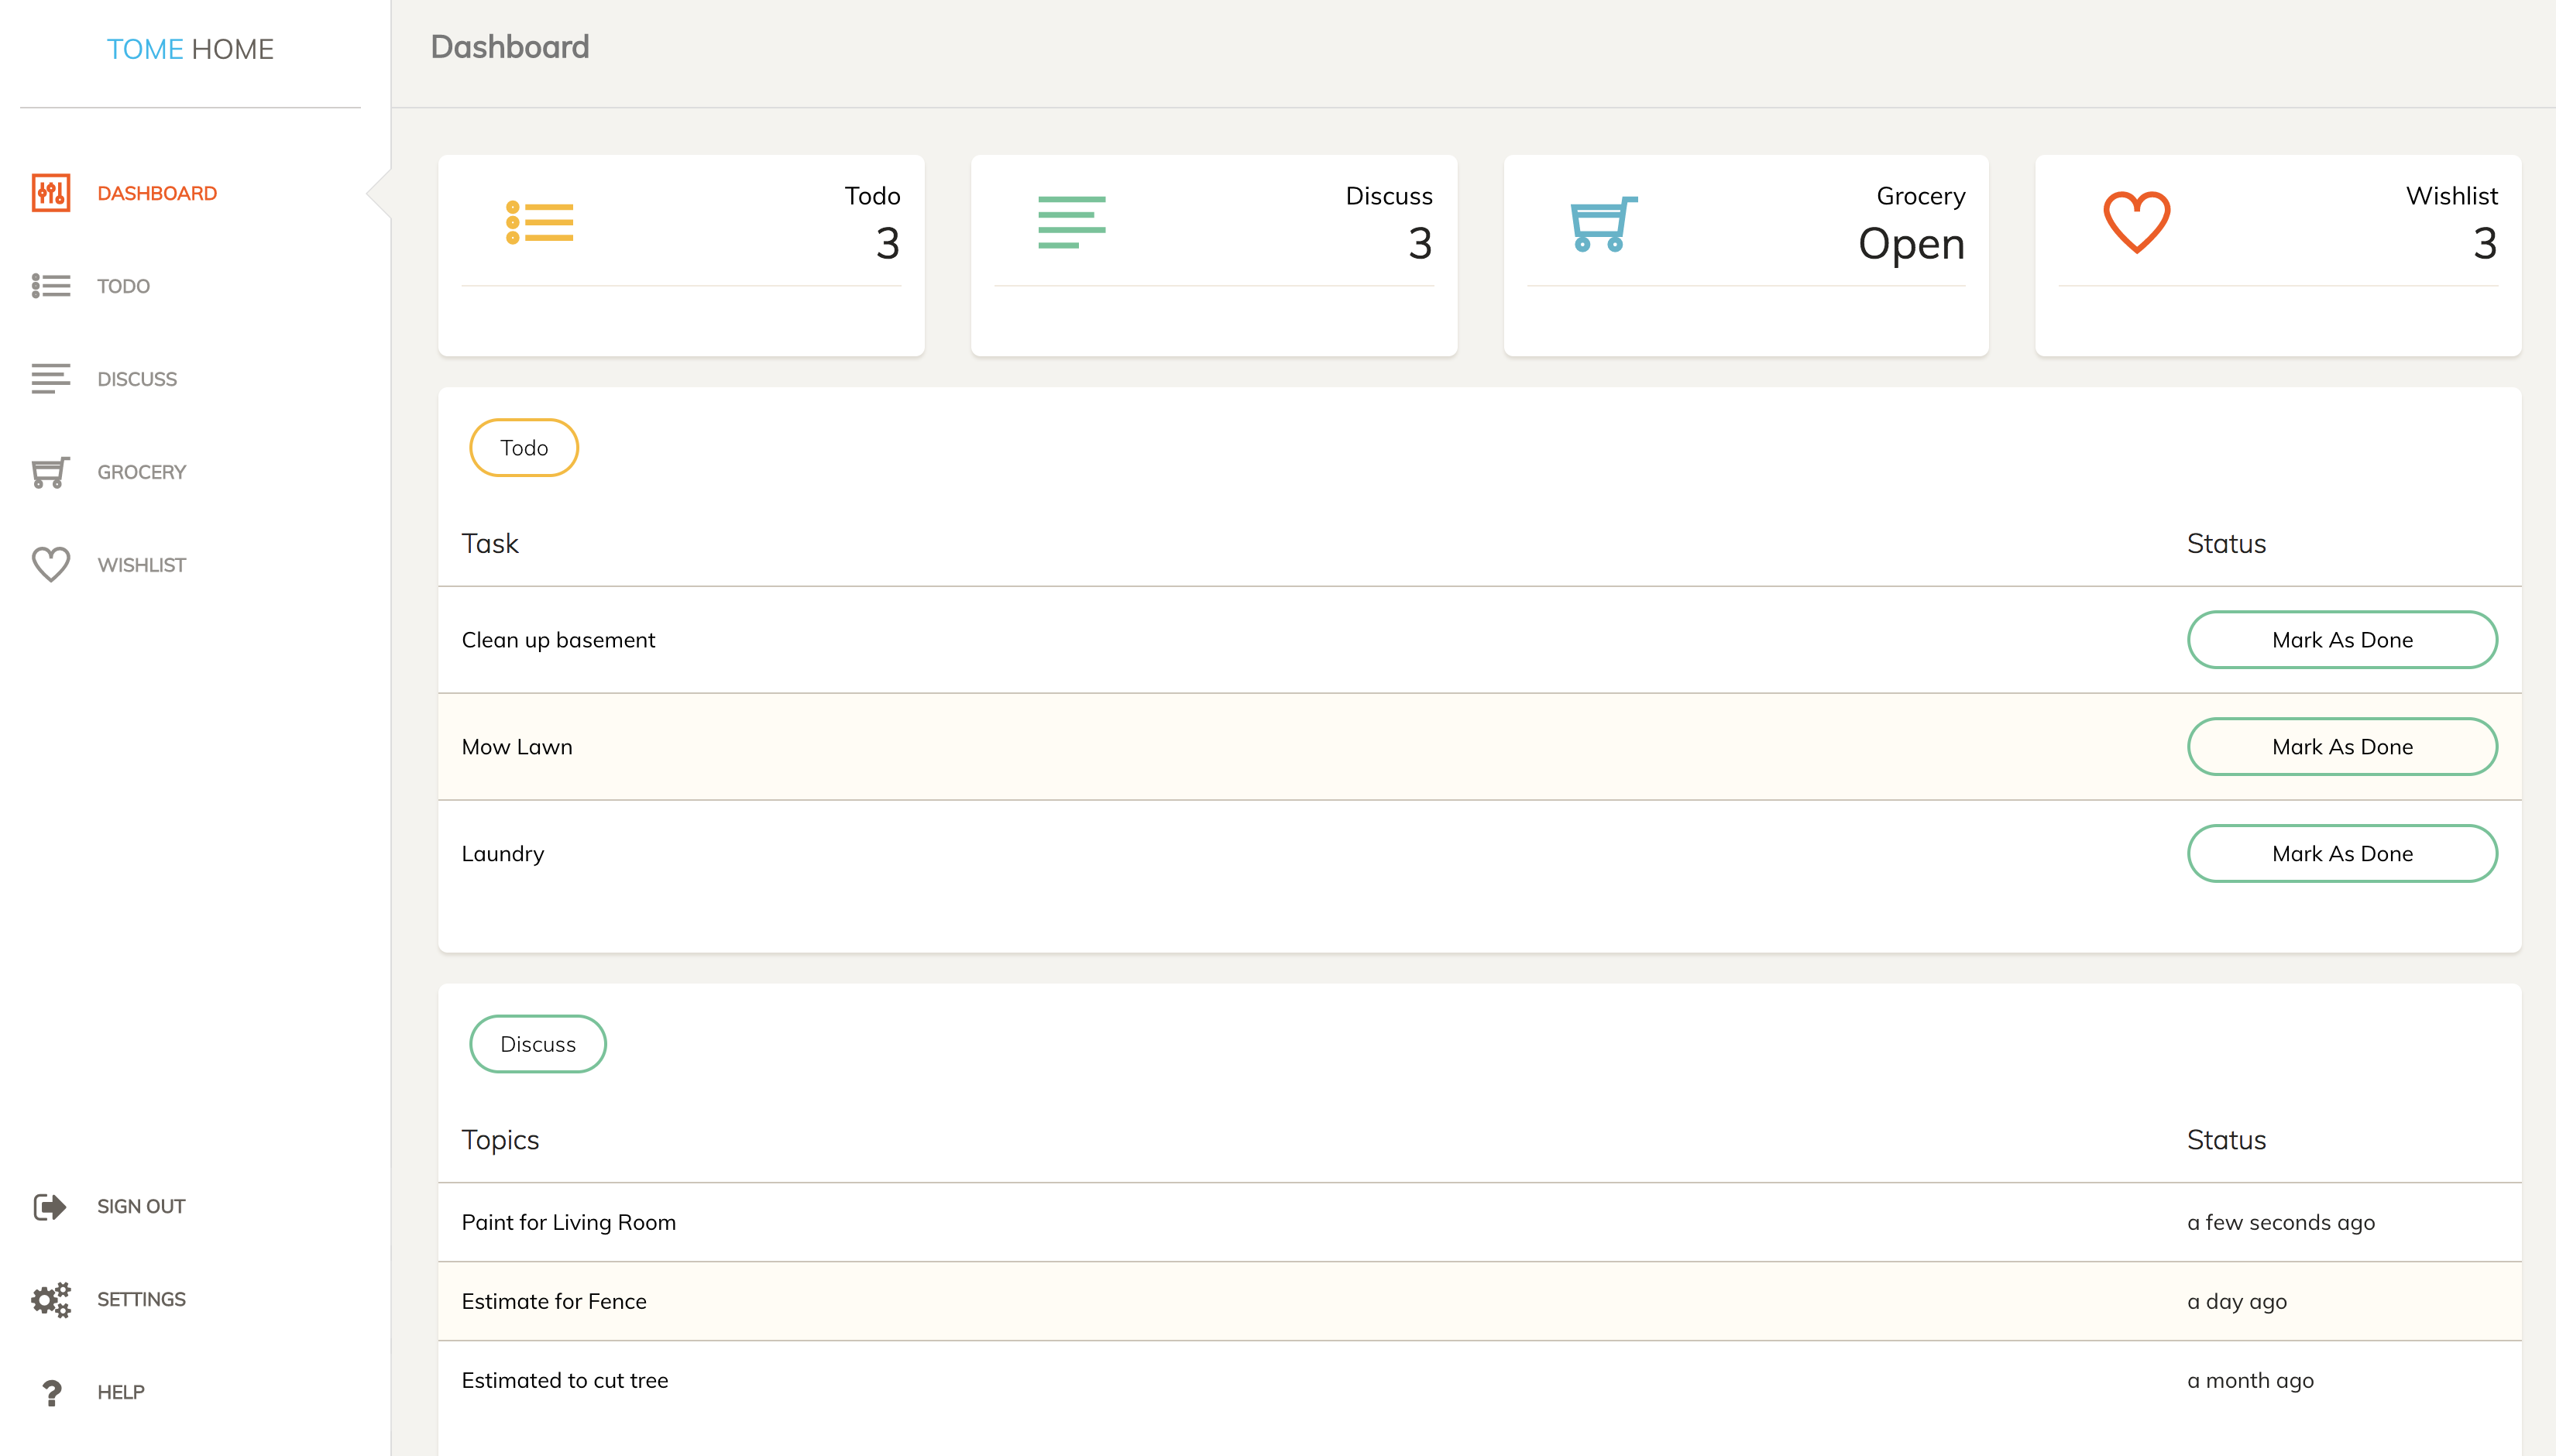The image size is (2556, 1456).
Task: Click the Grocery cart icon in sidebar
Action: 50,472
